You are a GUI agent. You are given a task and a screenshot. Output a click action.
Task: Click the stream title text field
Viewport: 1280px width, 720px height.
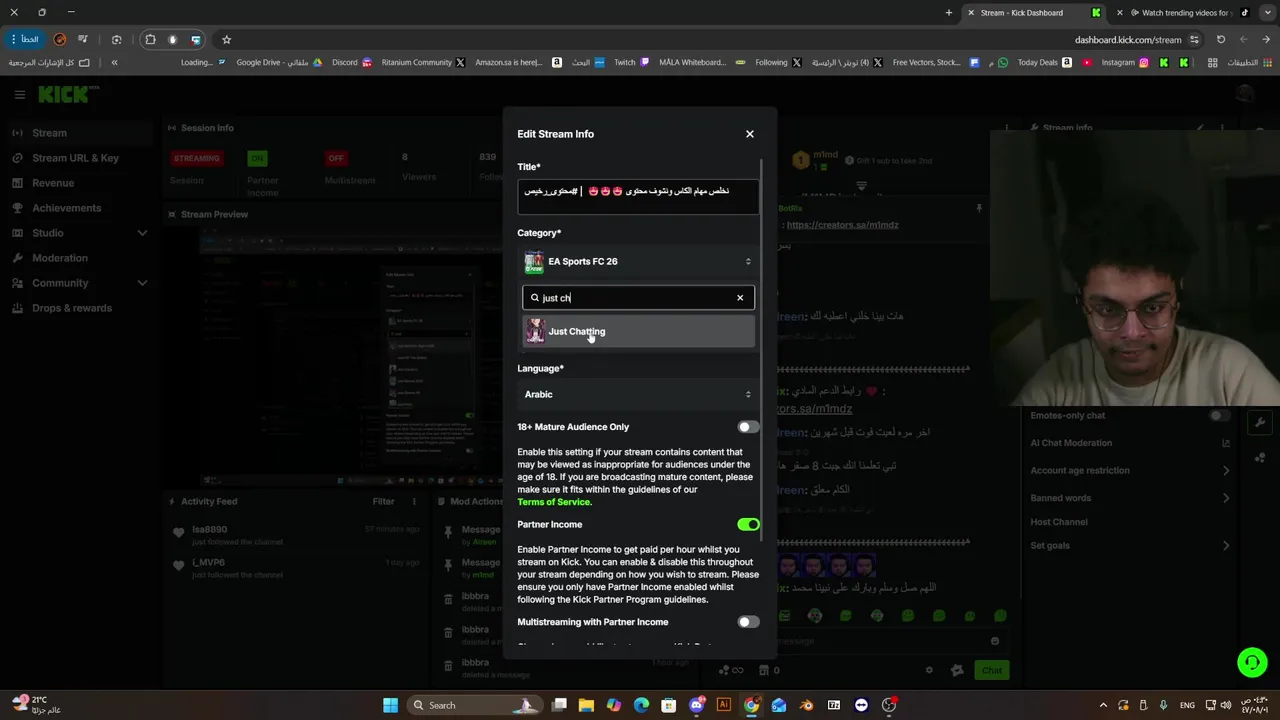pyautogui.click(x=638, y=196)
